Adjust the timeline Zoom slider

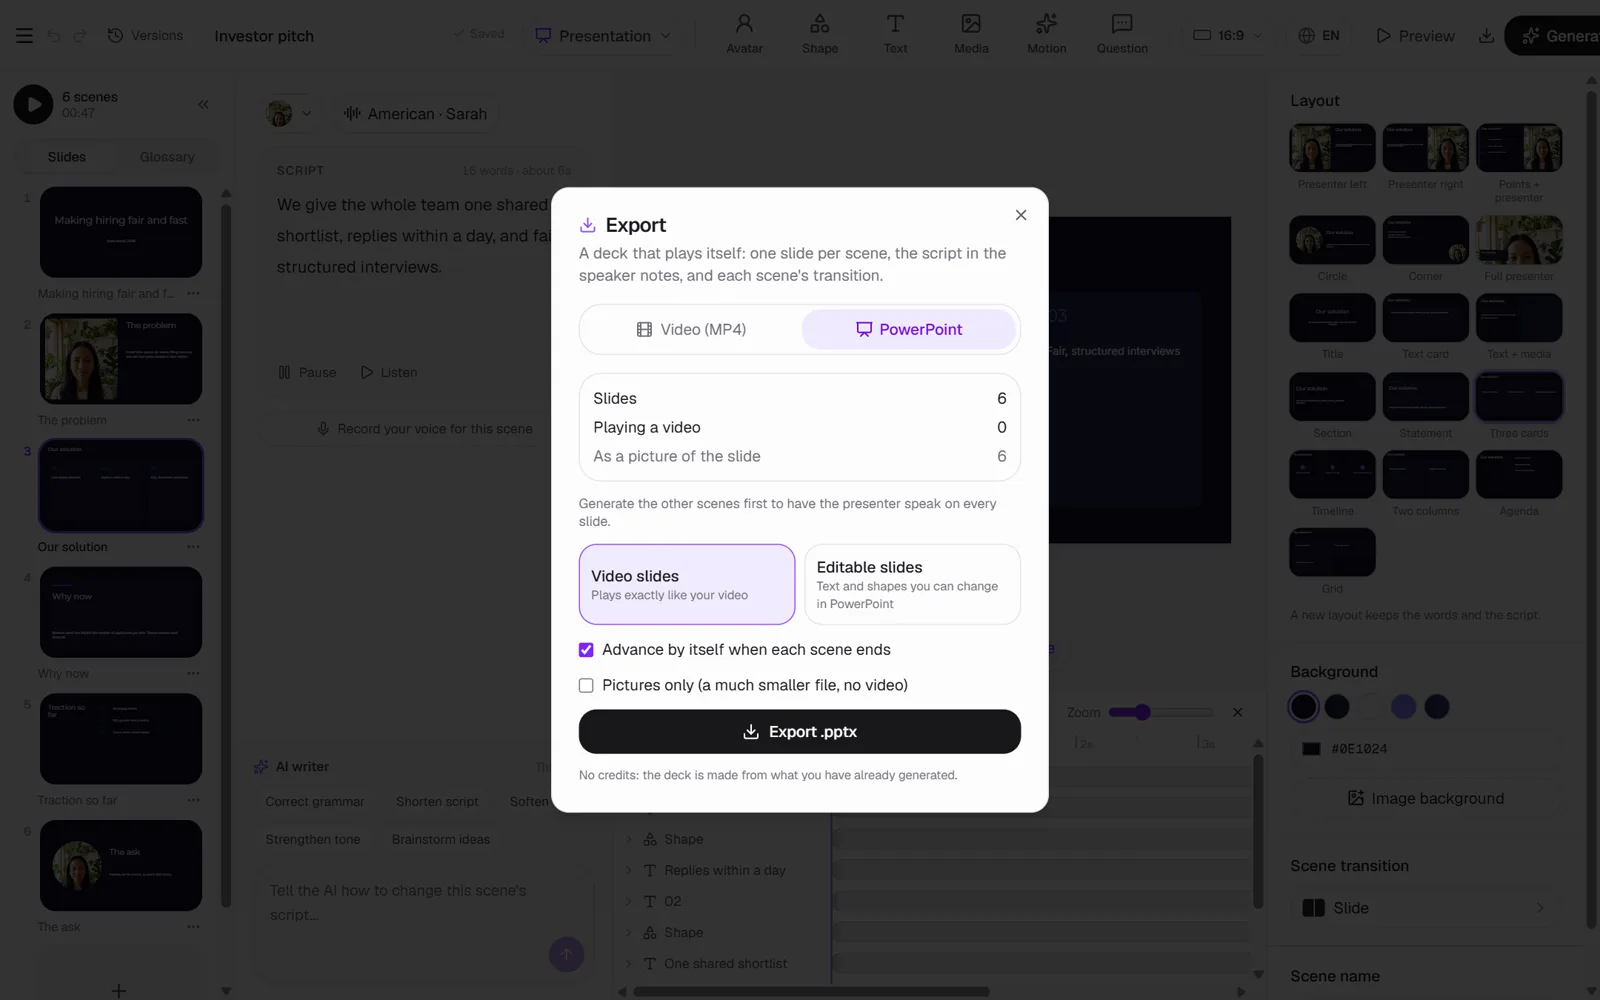click(1161, 712)
